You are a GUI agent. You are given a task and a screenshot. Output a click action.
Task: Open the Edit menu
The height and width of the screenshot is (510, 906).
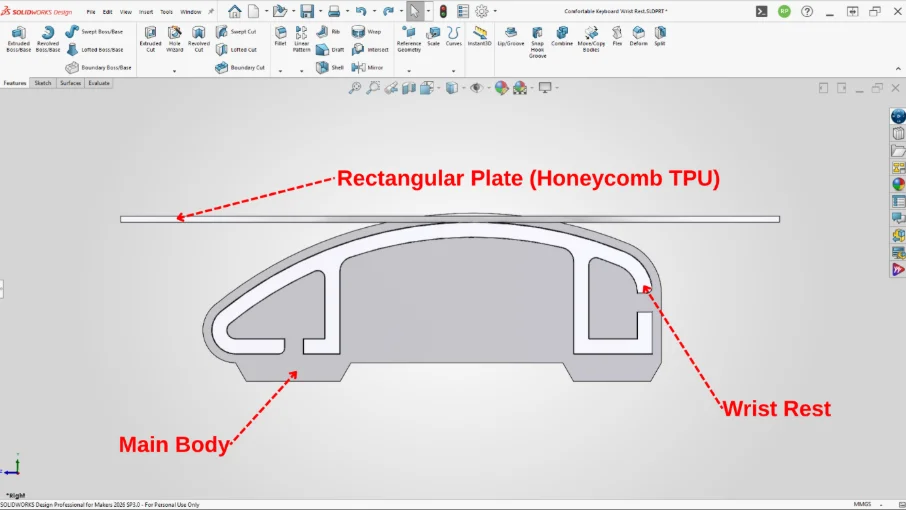tap(107, 12)
